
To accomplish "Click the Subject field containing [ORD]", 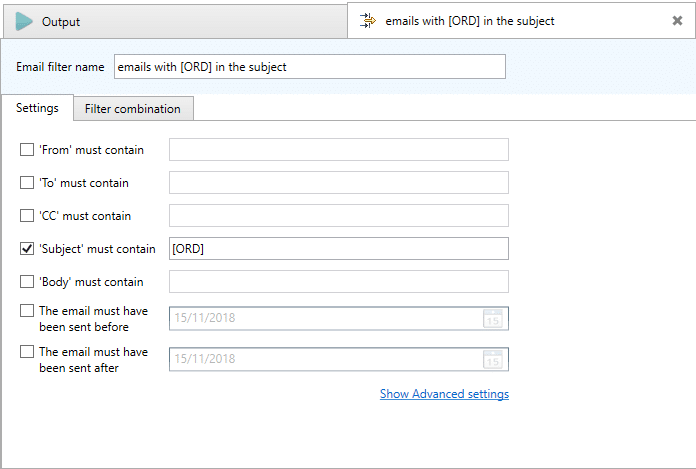I will (339, 248).
